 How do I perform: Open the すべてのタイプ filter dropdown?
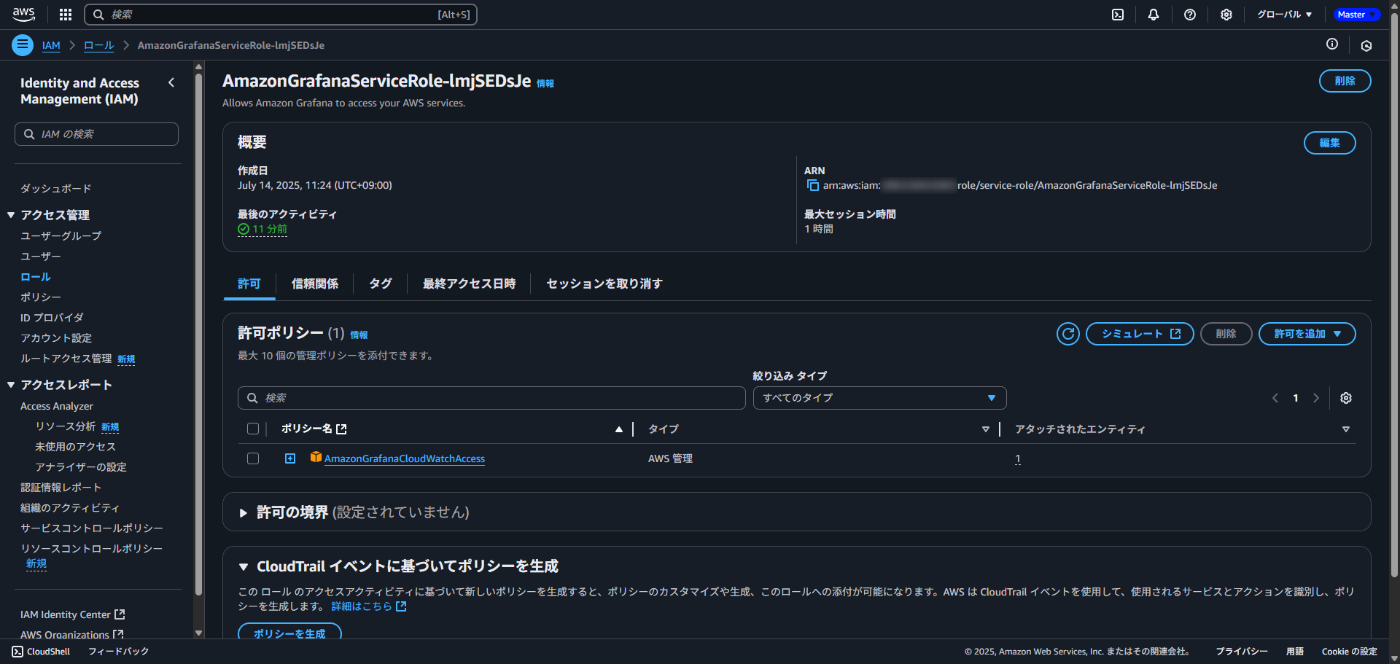(879, 398)
